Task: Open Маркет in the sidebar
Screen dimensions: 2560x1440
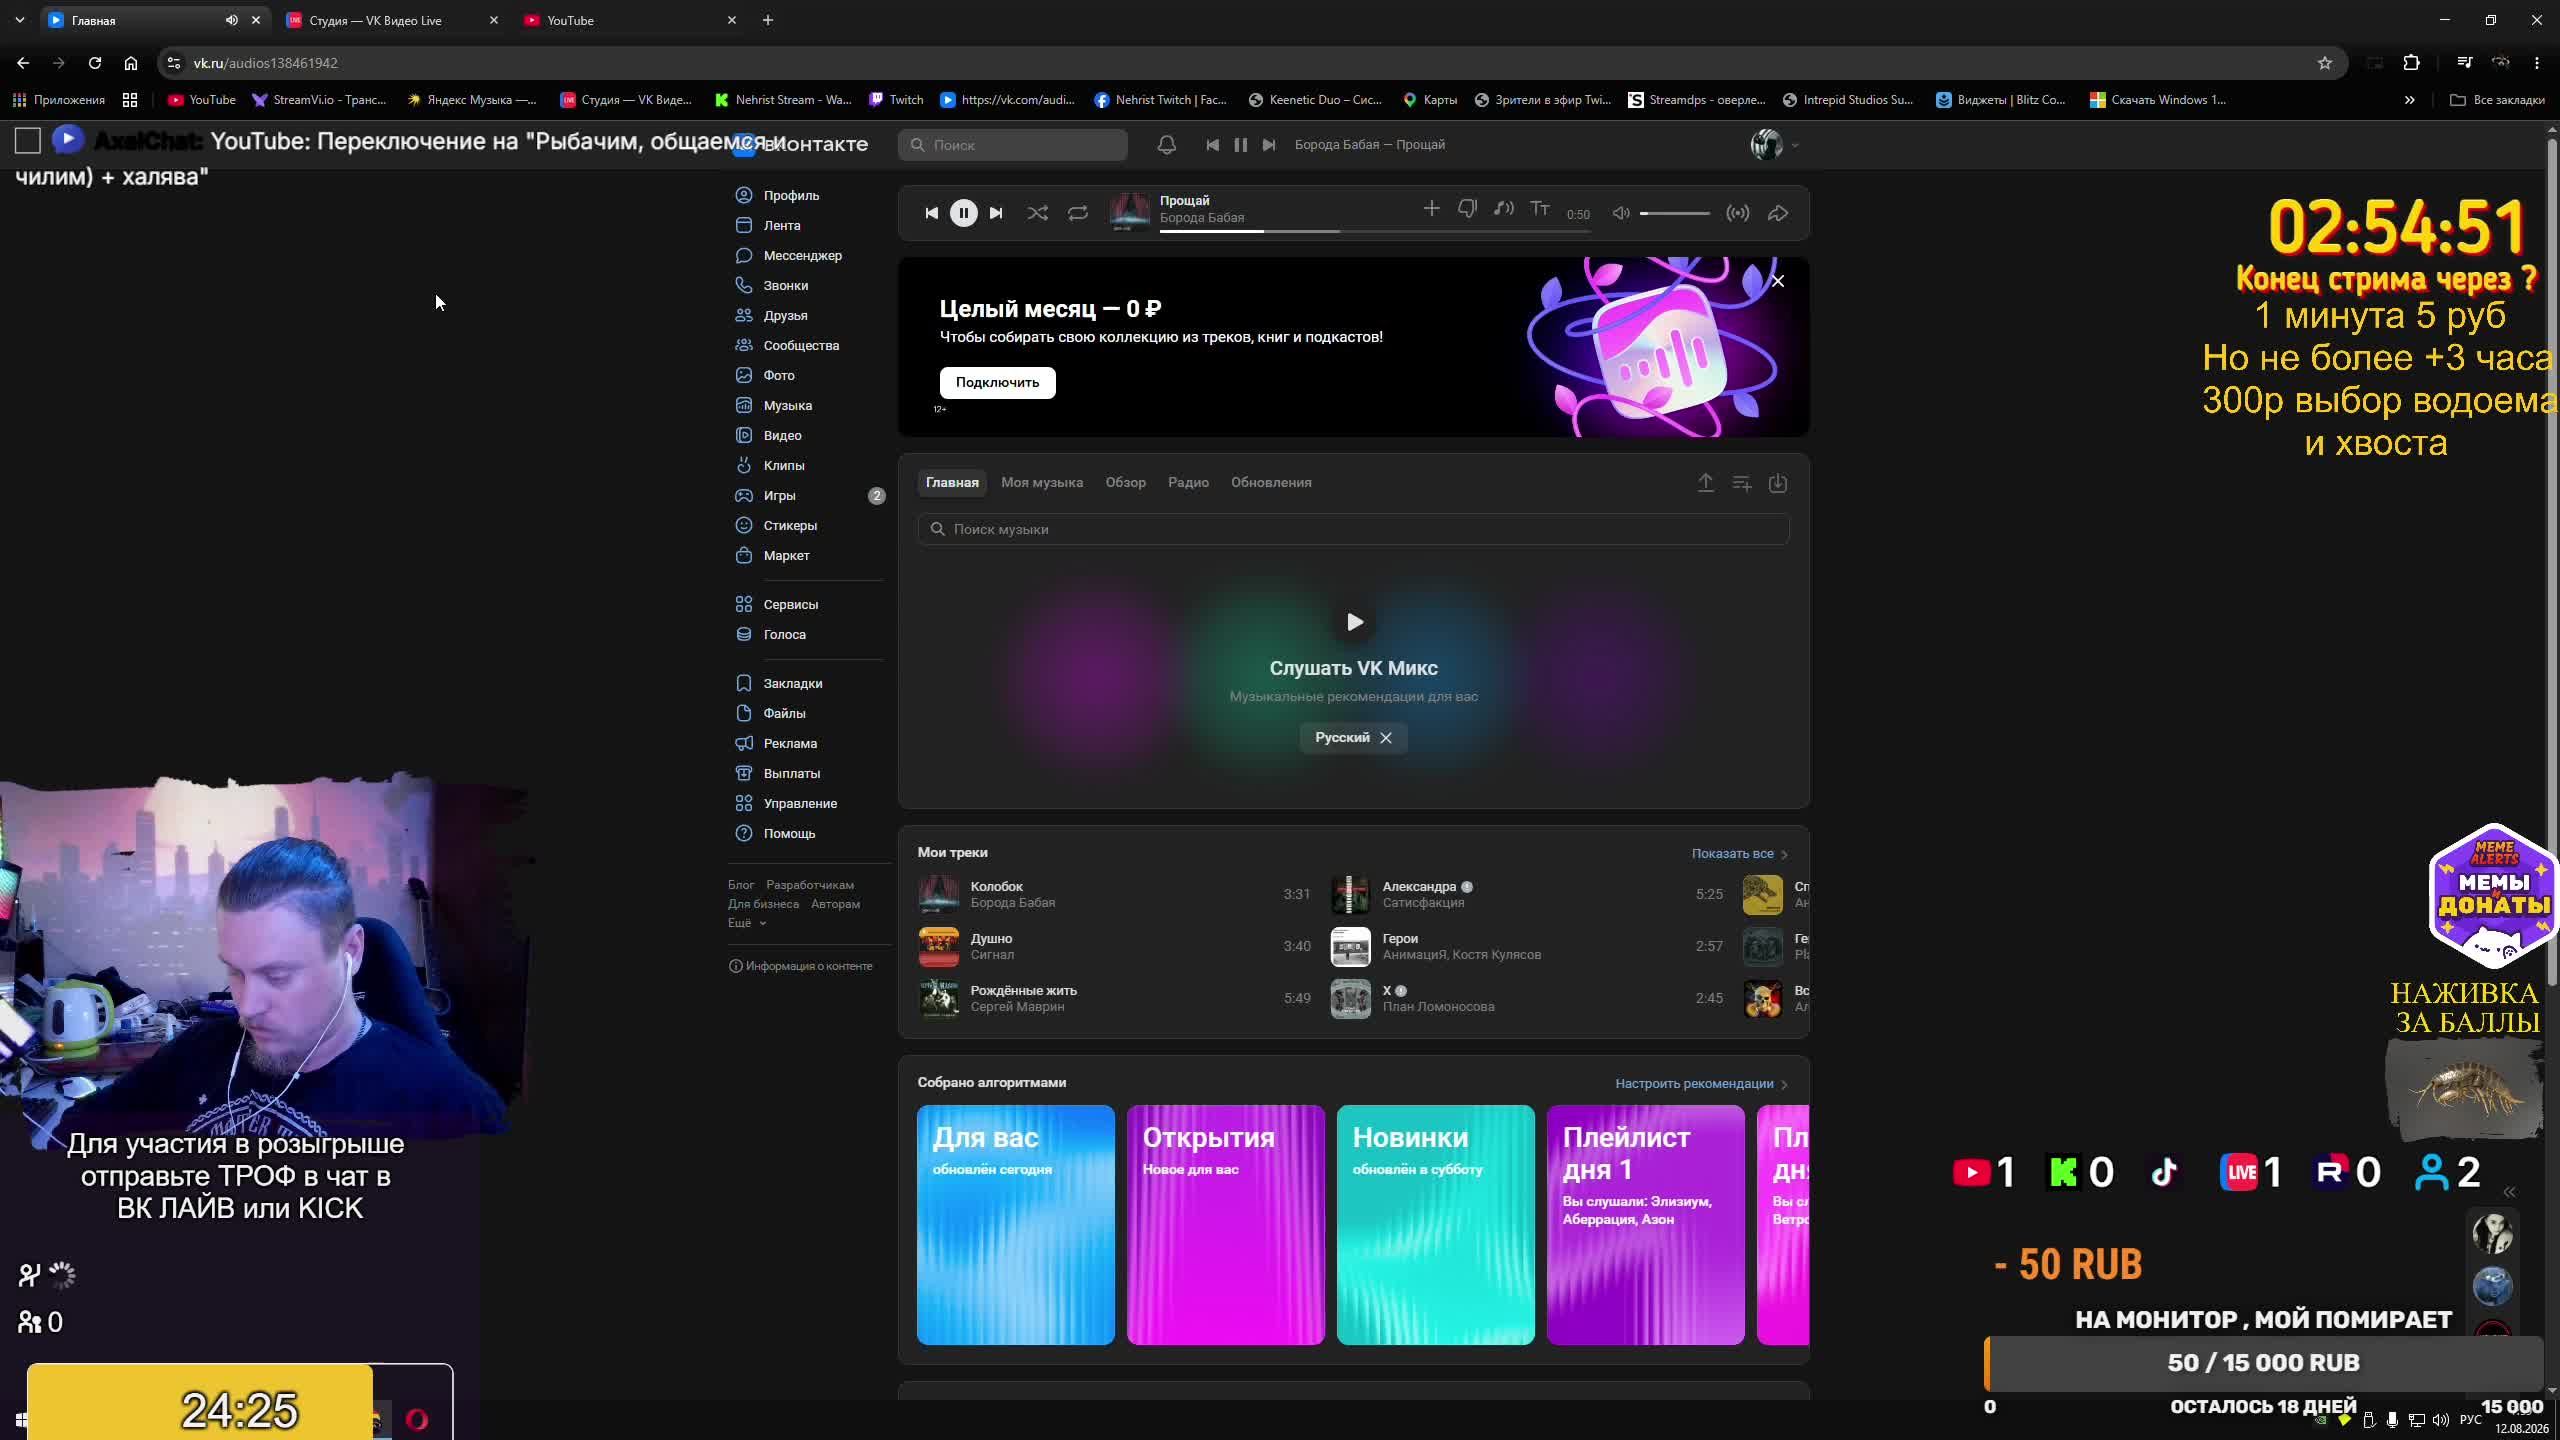Action: pyautogui.click(x=786, y=555)
